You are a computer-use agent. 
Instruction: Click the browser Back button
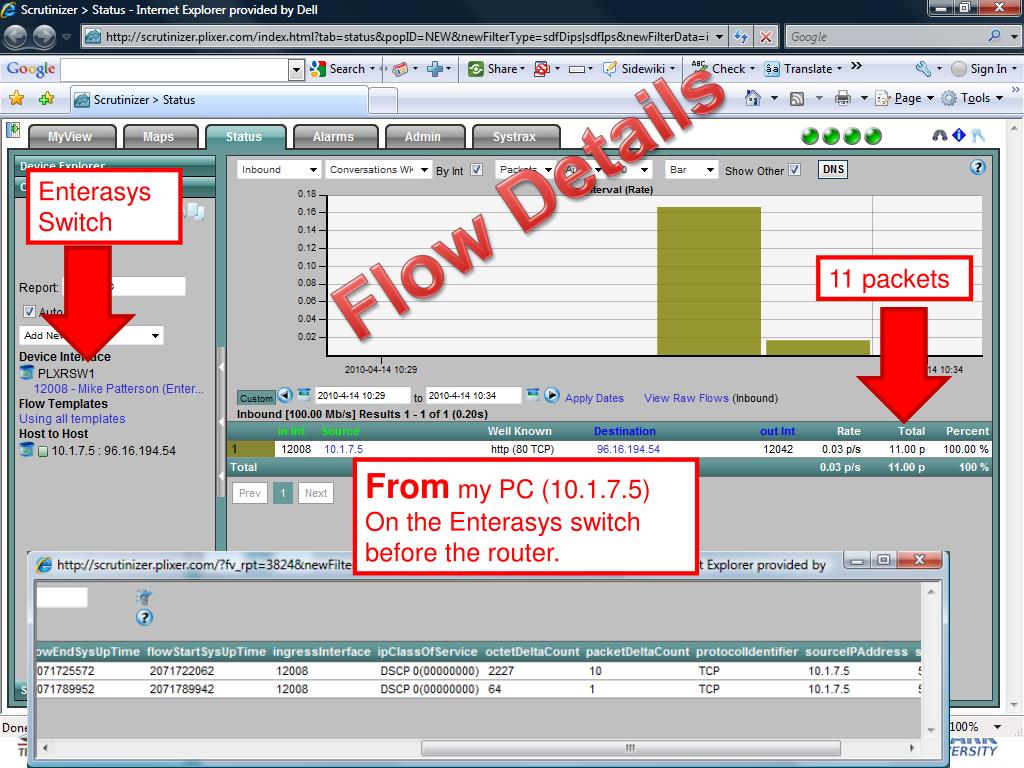coord(16,37)
